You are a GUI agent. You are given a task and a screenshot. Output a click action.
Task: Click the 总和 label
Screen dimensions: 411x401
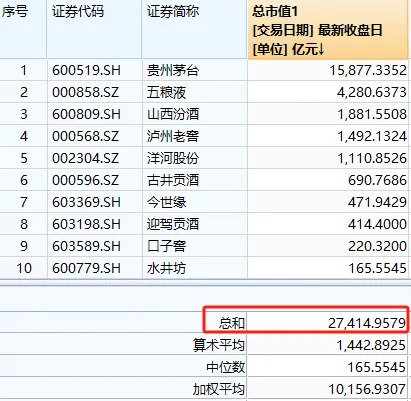pyautogui.click(x=232, y=323)
